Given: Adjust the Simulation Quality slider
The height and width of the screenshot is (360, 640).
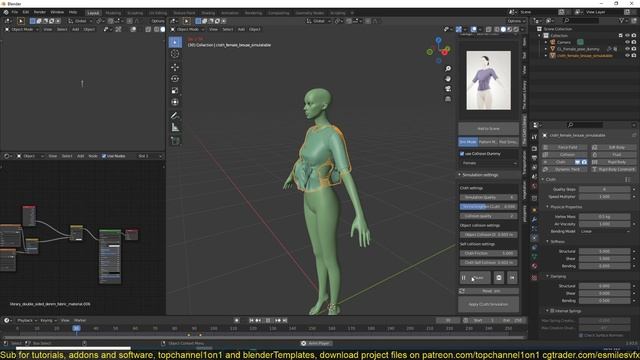Looking at the screenshot, I should click(x=489, y=198).
